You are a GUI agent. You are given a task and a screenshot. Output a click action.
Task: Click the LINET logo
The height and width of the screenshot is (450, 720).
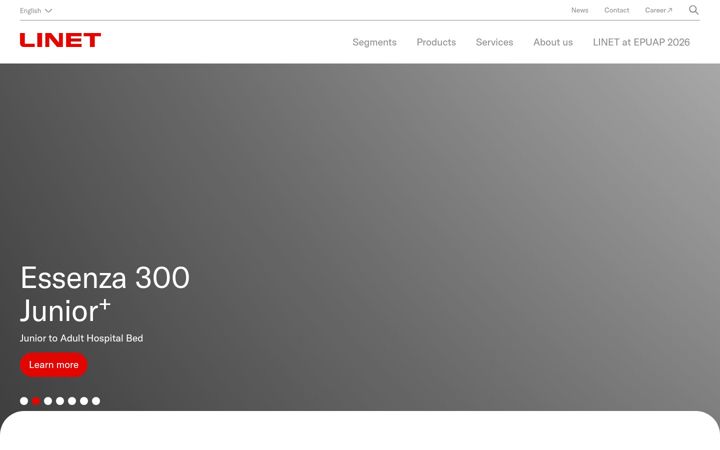[x=60, y=40]
